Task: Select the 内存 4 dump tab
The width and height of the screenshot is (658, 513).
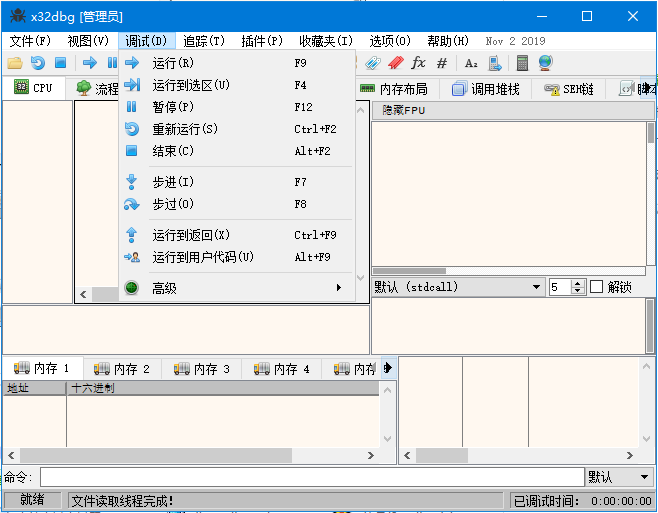Action: point(282,369)
